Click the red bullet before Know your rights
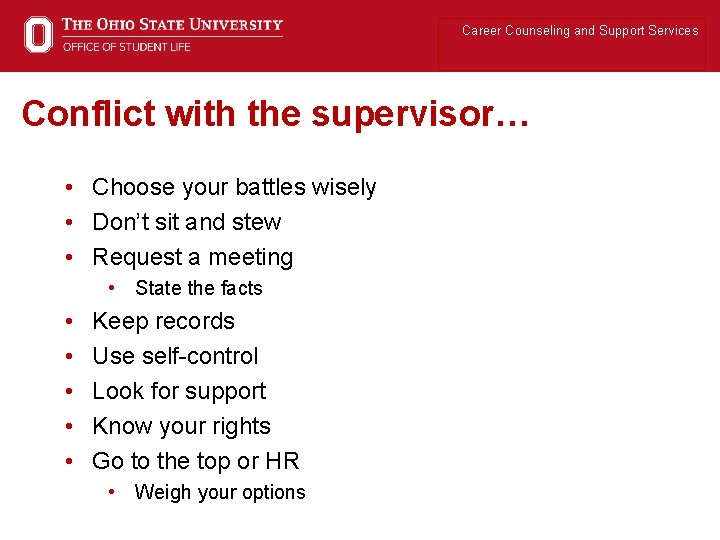The height and width of the screenshot is (540, 720). 69,426
